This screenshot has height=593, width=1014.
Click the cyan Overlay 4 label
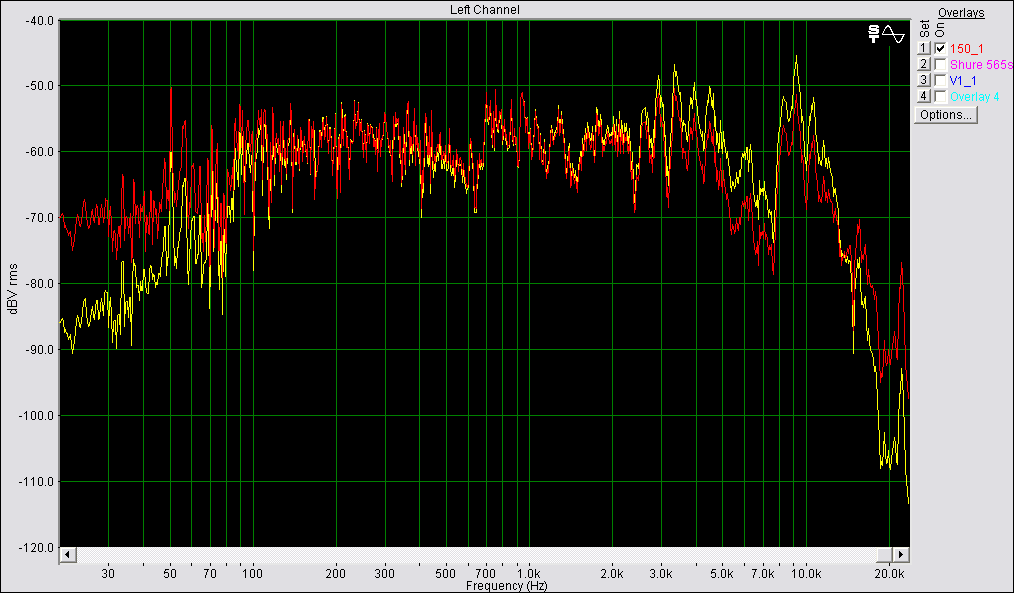click(975, 97)
